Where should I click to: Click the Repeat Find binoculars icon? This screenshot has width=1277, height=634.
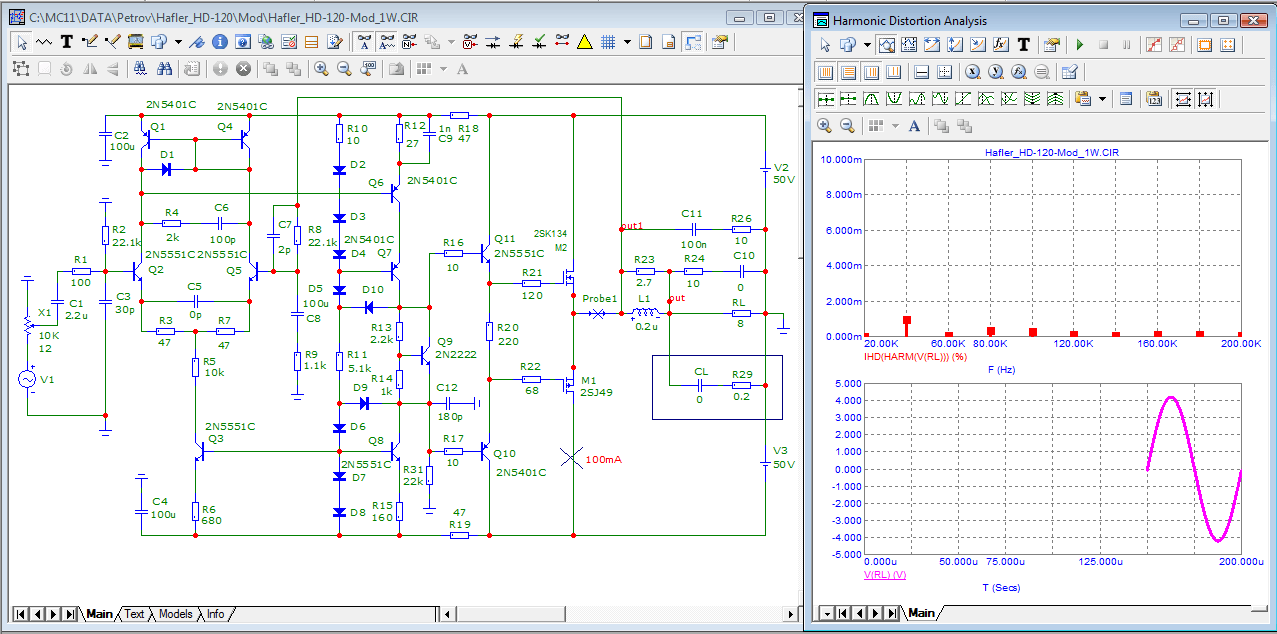tap(164, 68)
